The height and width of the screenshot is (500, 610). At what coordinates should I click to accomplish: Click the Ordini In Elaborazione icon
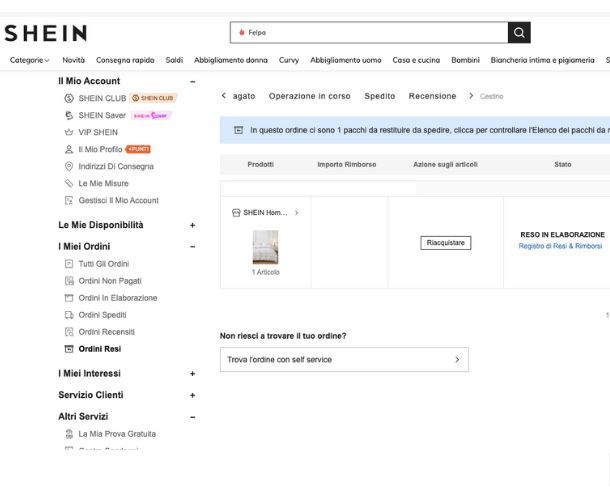click(x=69, y=298)
